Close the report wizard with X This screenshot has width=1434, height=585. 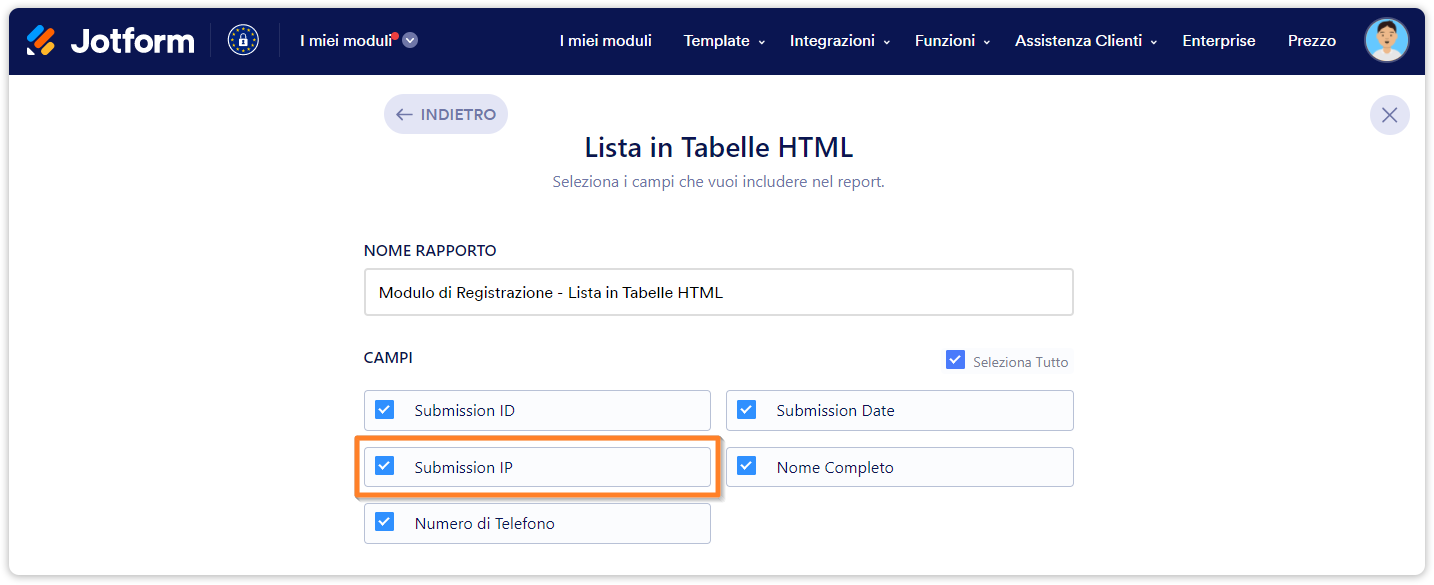[x=1389, y=115]
